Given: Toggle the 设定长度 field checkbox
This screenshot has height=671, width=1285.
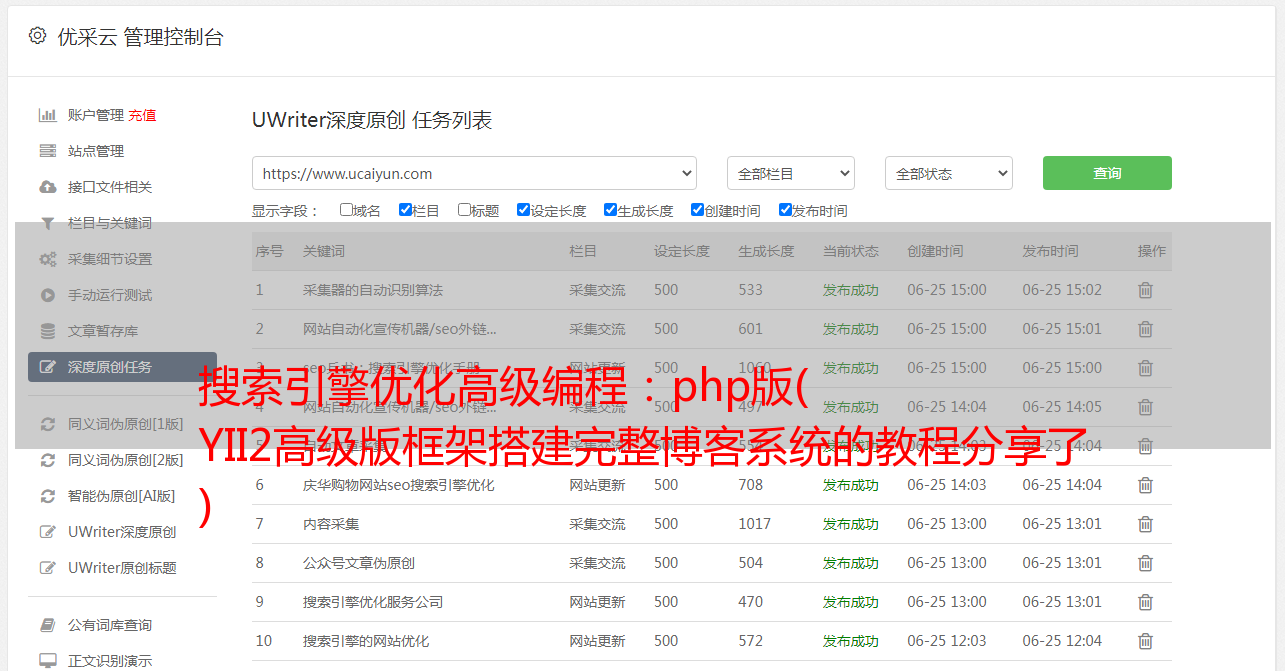Looking at the screenshot, I should point(523,210).
